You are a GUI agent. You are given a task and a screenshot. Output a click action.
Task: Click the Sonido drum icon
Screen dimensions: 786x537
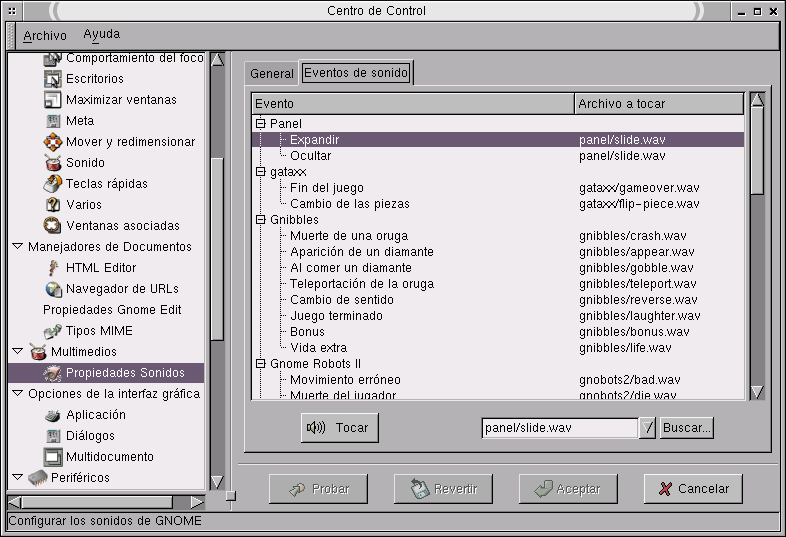(x=53, y=163)
